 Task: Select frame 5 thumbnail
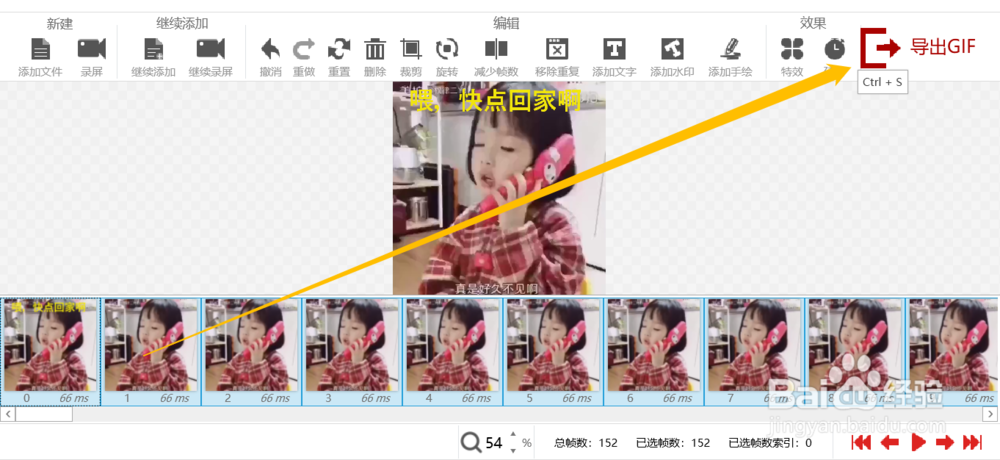(x=554, y=352)
